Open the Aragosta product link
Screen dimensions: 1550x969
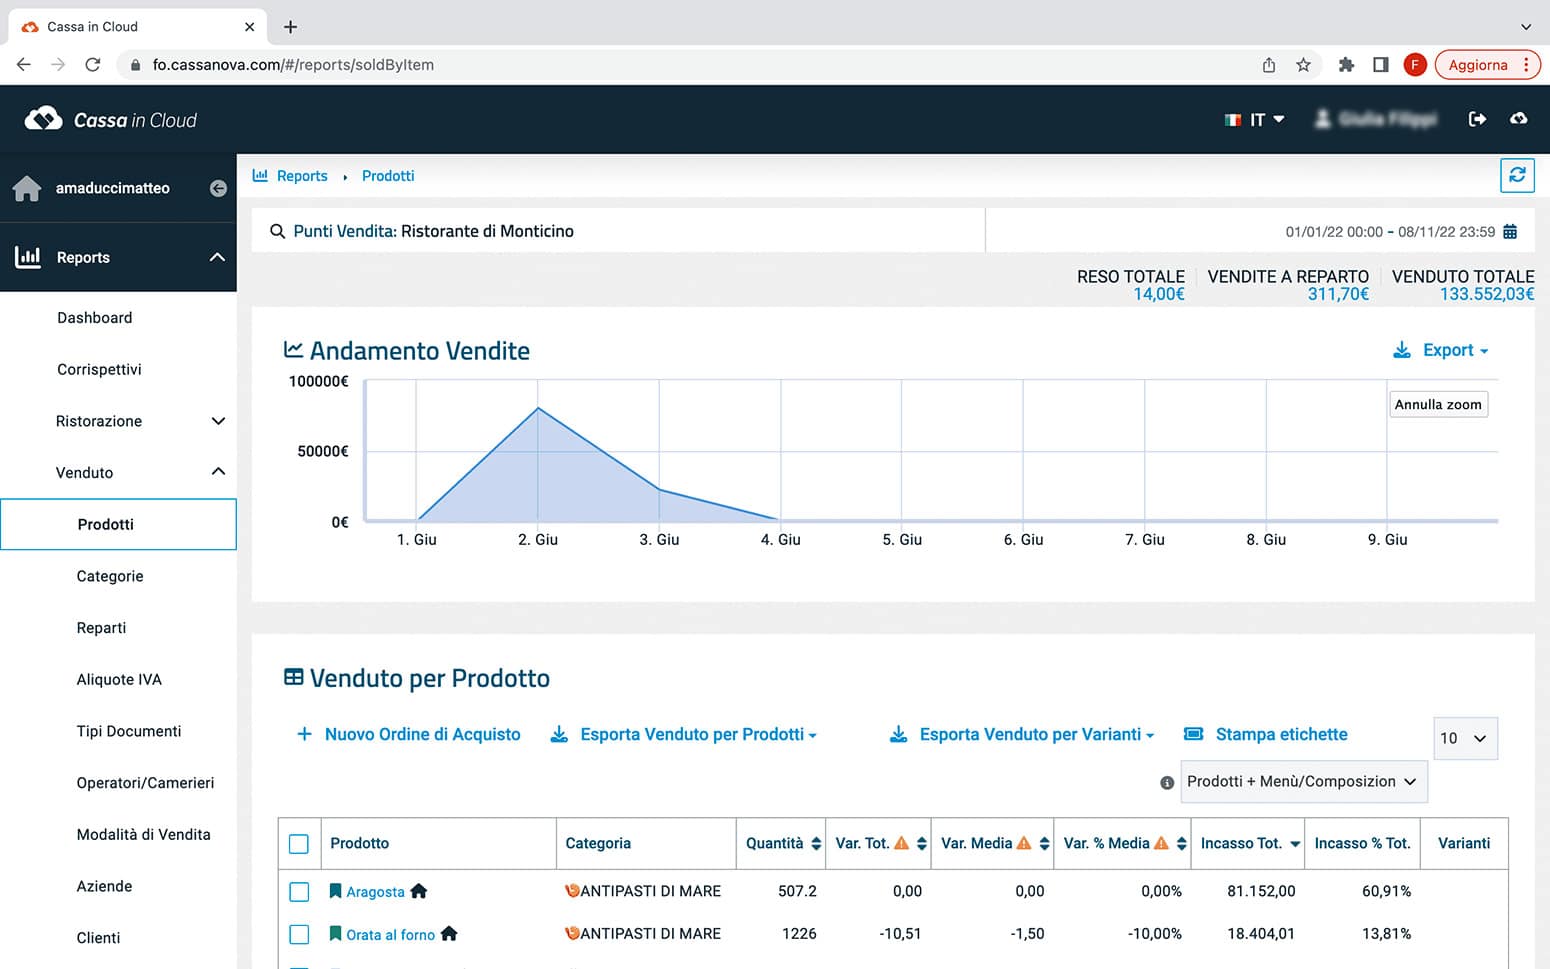pos(375,892)
